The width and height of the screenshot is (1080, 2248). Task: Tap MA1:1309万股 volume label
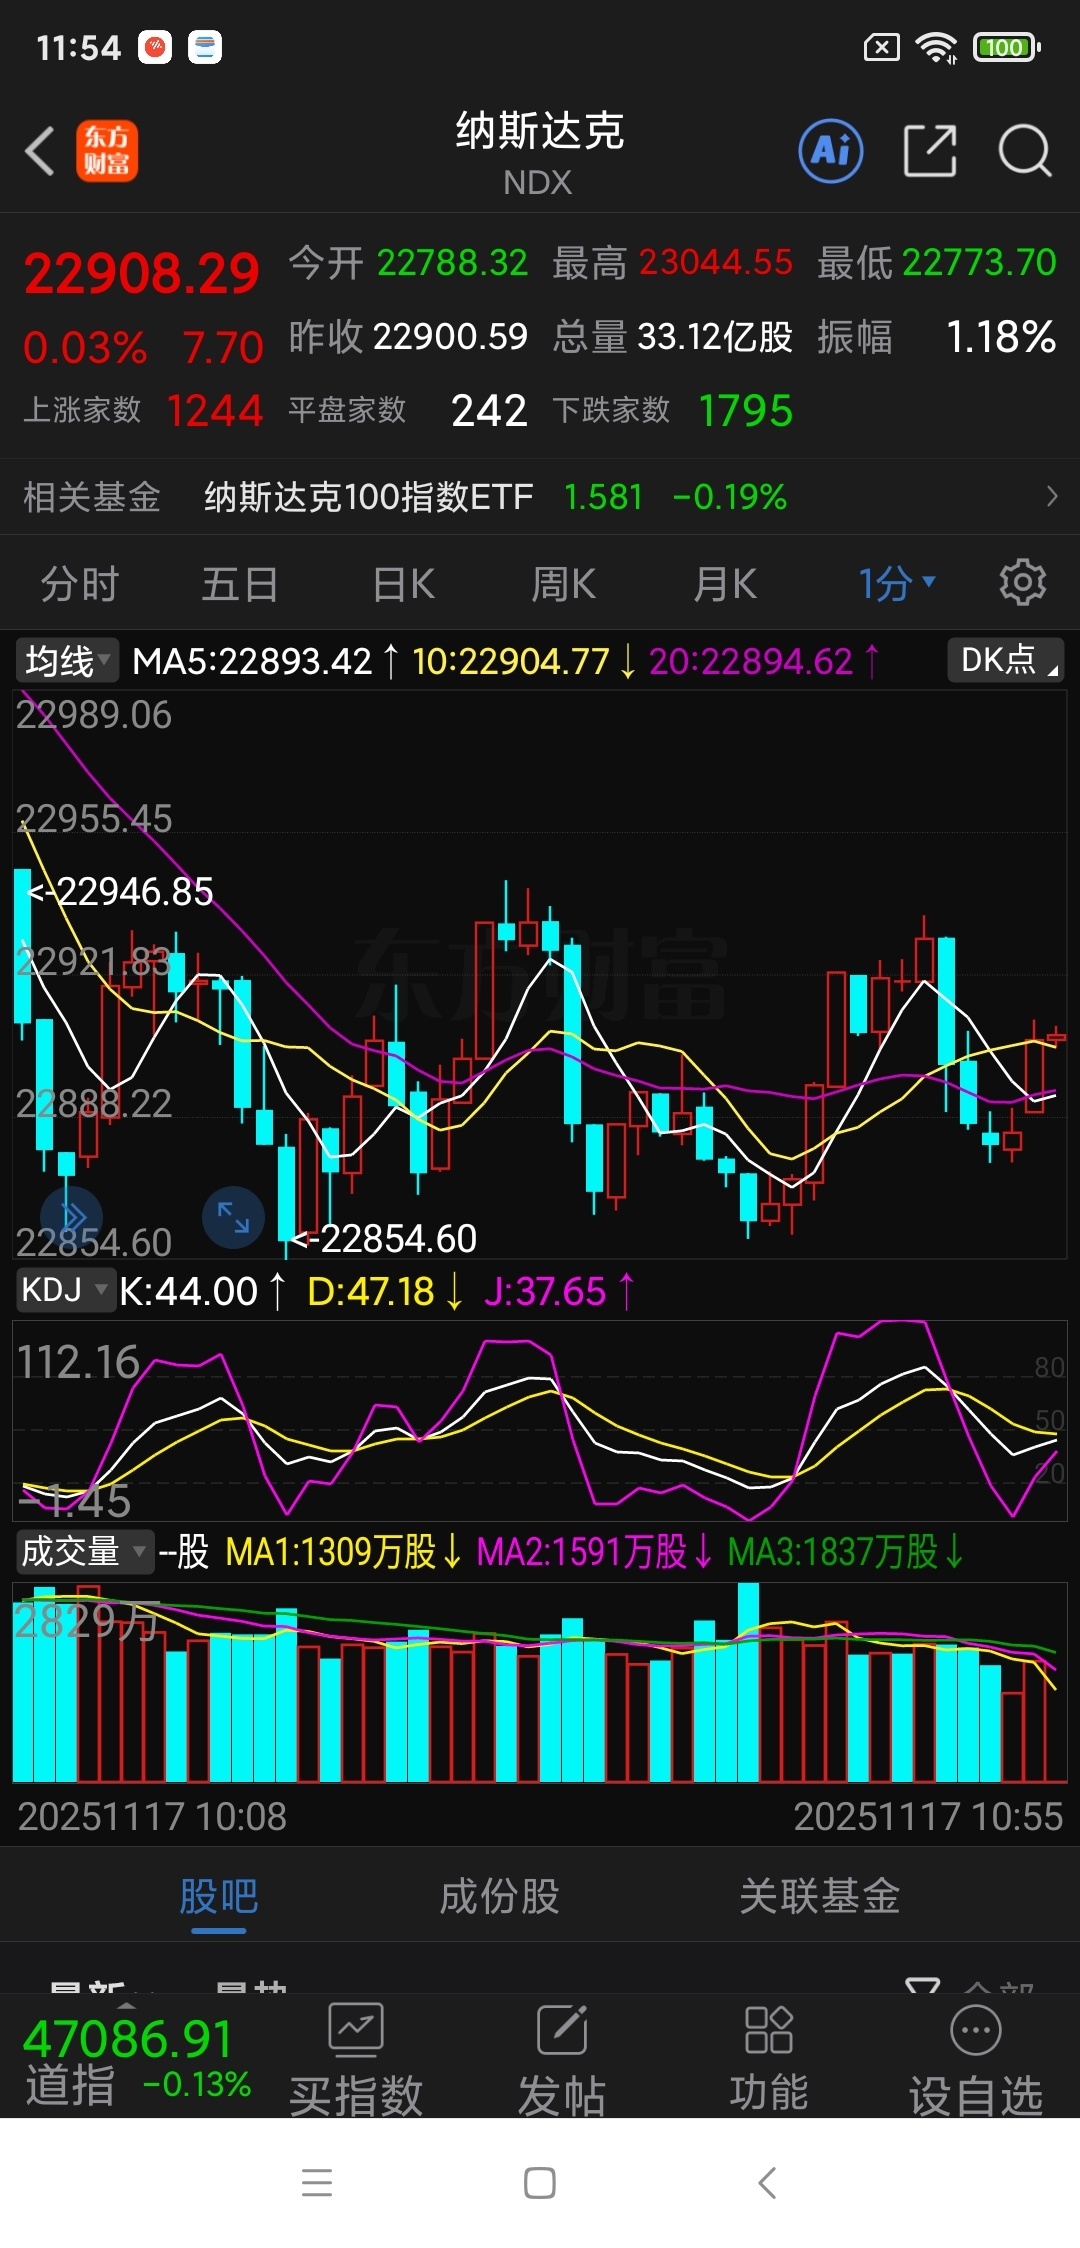344,1551
